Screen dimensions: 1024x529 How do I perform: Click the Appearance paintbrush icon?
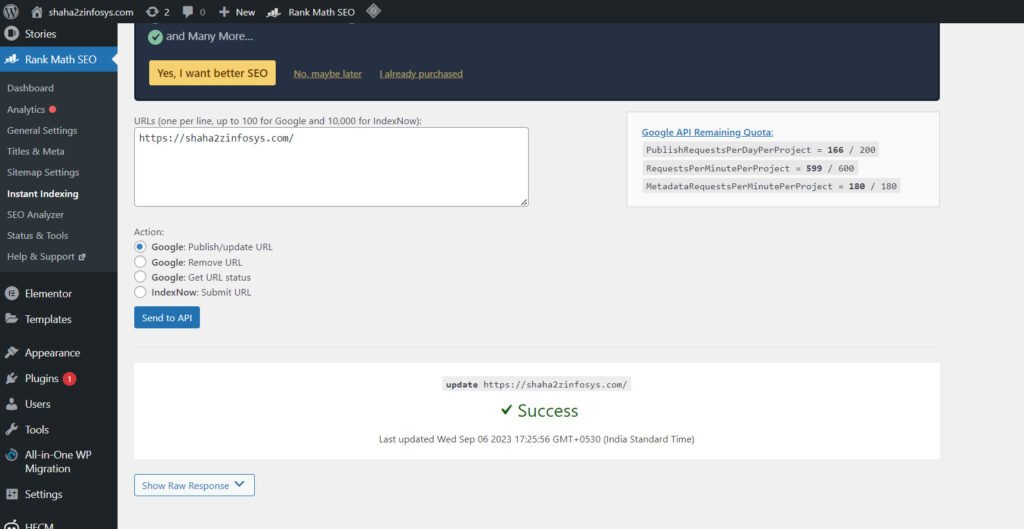click(x=11, y=353)
